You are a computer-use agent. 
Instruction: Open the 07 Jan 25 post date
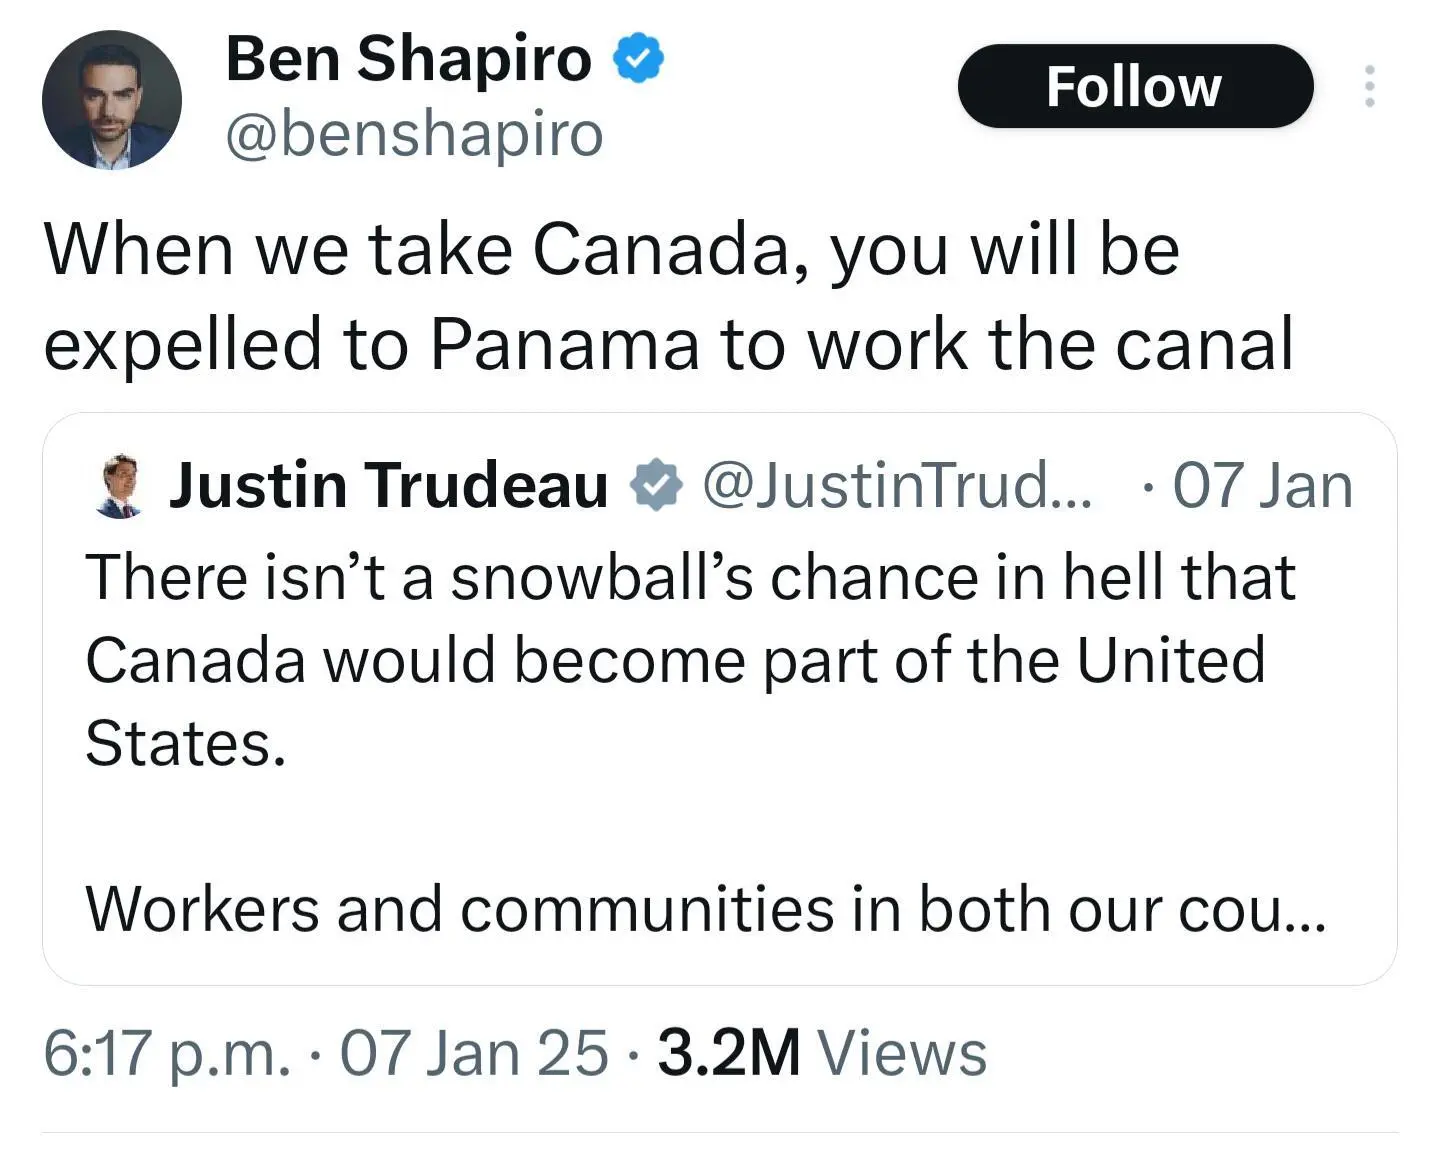(x=474, y=1053)
